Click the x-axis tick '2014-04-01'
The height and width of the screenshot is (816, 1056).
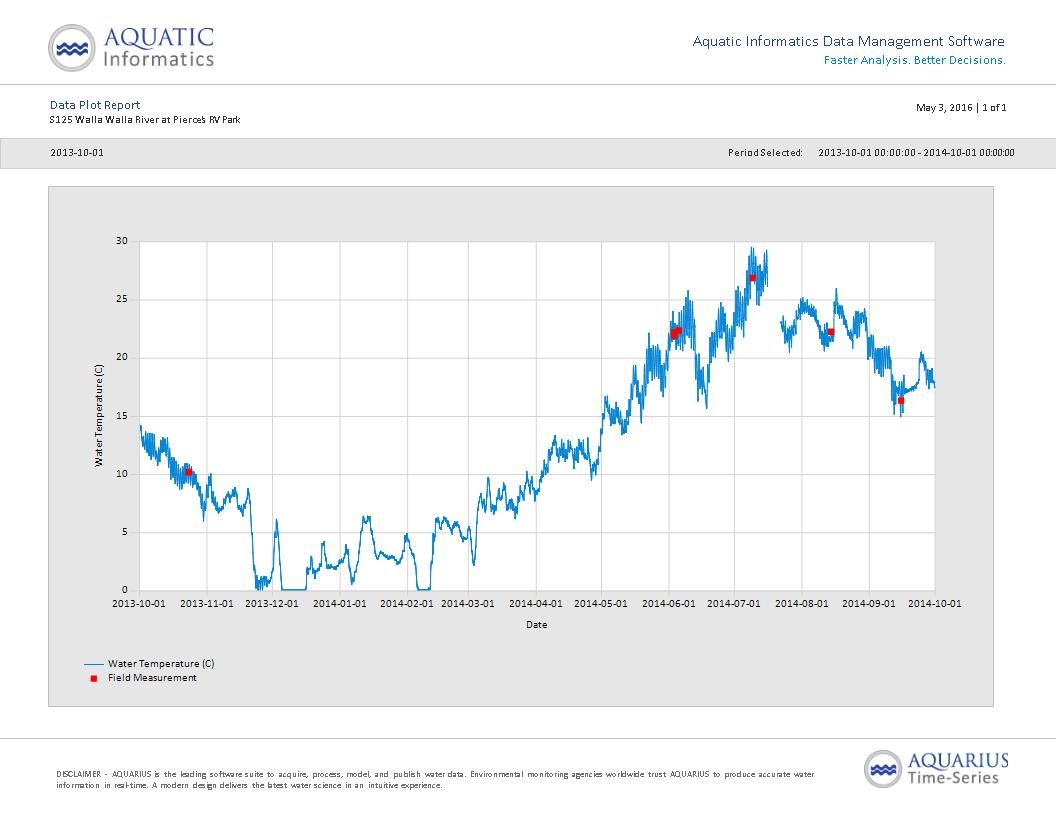click(x=536, y=604)
